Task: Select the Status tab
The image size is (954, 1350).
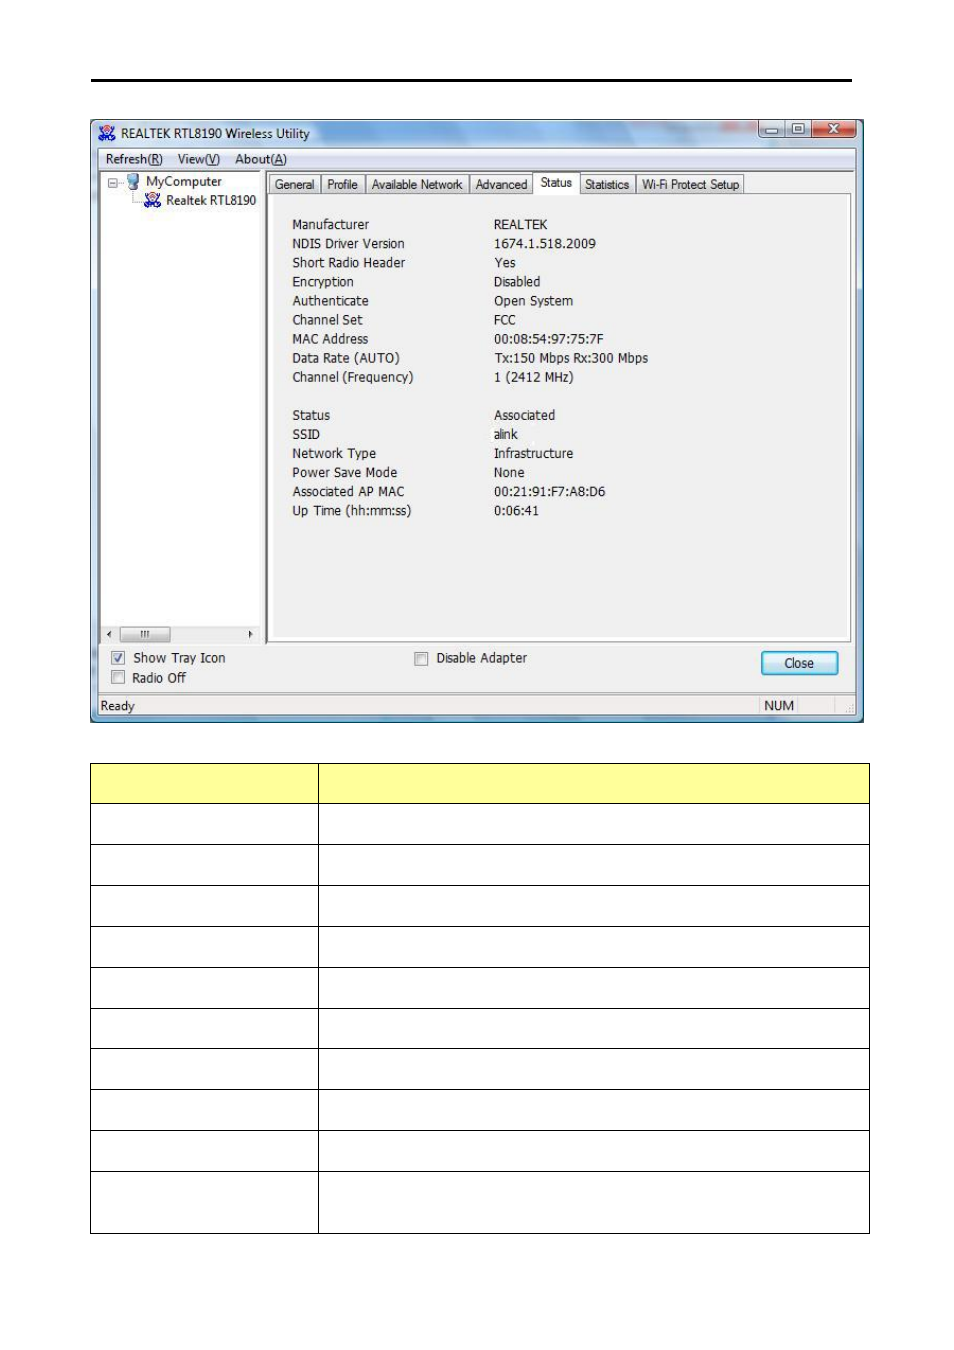Action: [x=556, y=183]
